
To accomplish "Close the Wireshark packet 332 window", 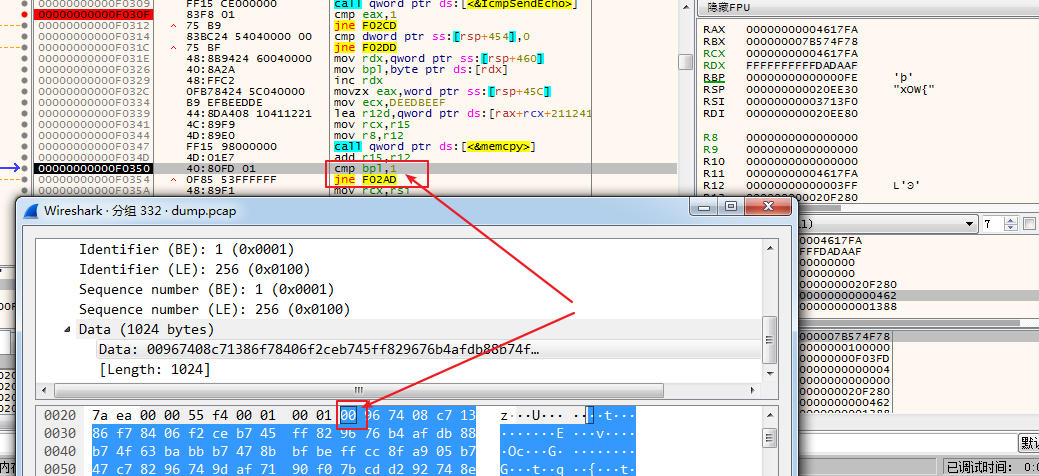I will pos(767,207).
